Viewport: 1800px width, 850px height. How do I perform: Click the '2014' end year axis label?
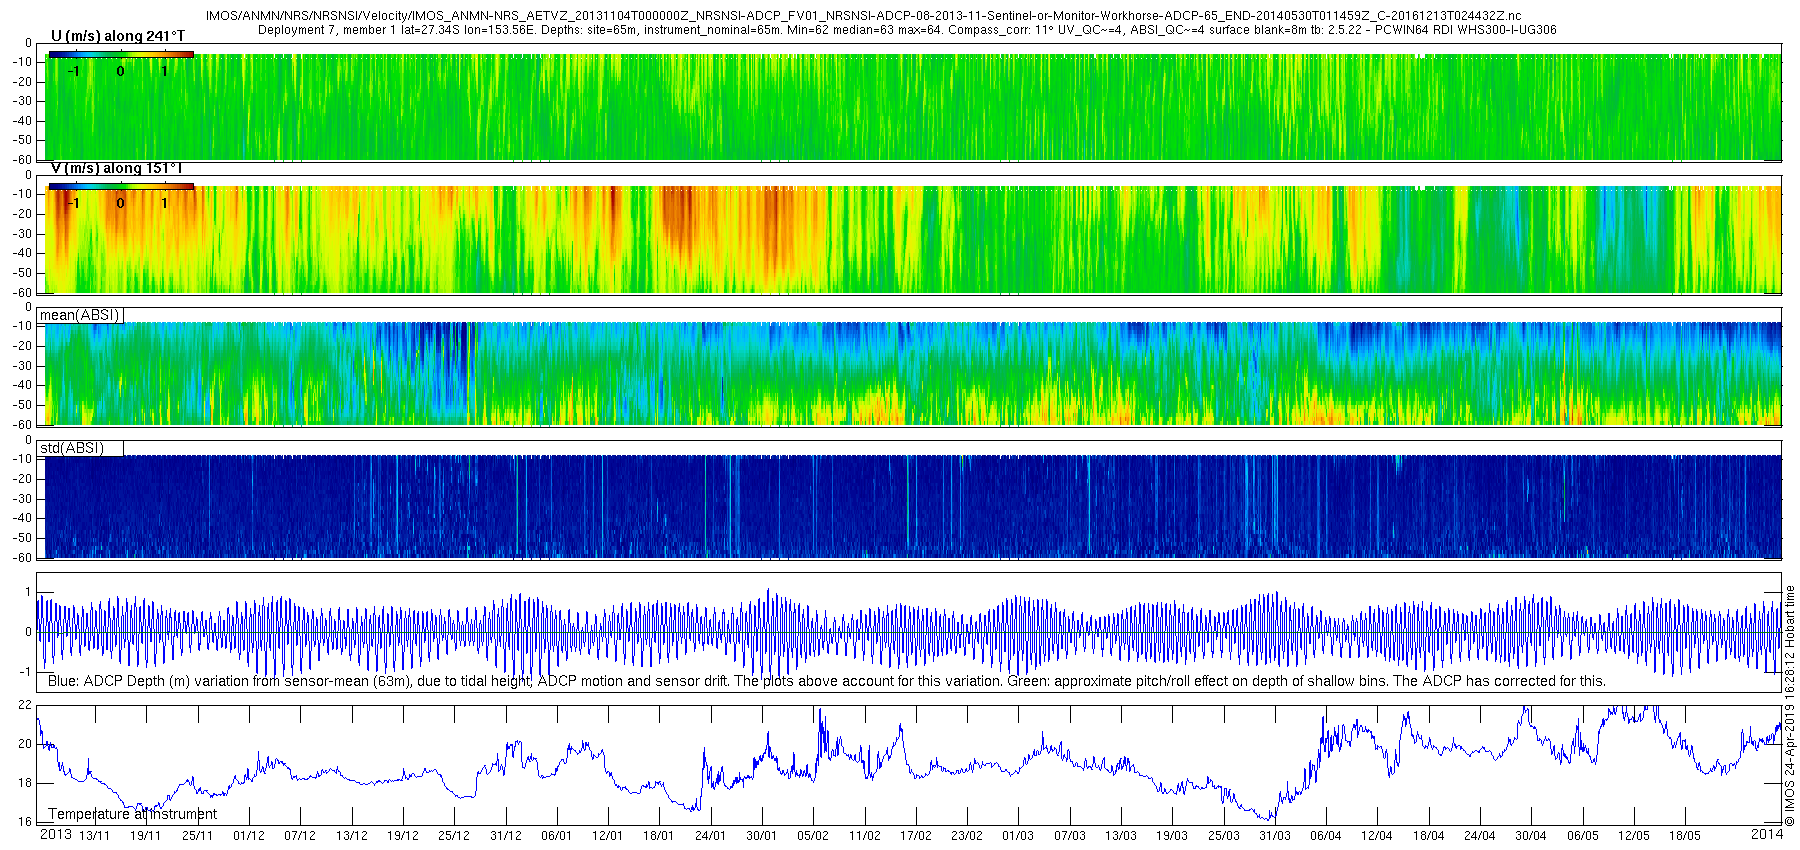[1767, 834]
